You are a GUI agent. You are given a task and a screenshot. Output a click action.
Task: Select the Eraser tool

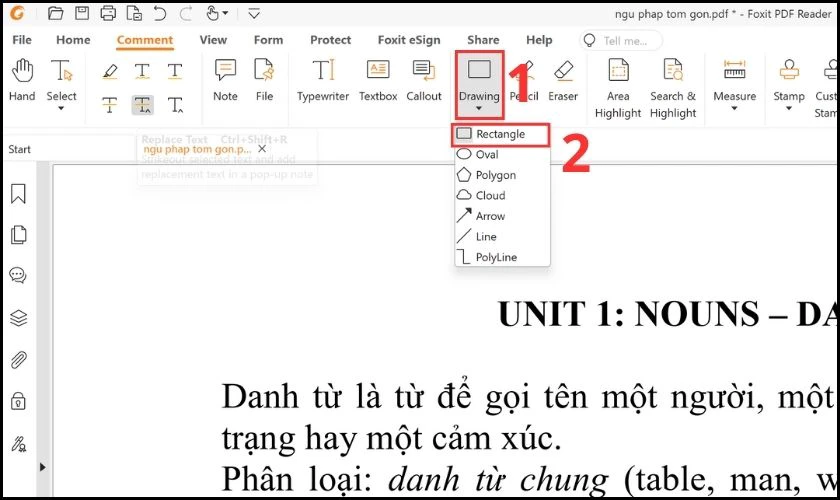coord(563,80)
